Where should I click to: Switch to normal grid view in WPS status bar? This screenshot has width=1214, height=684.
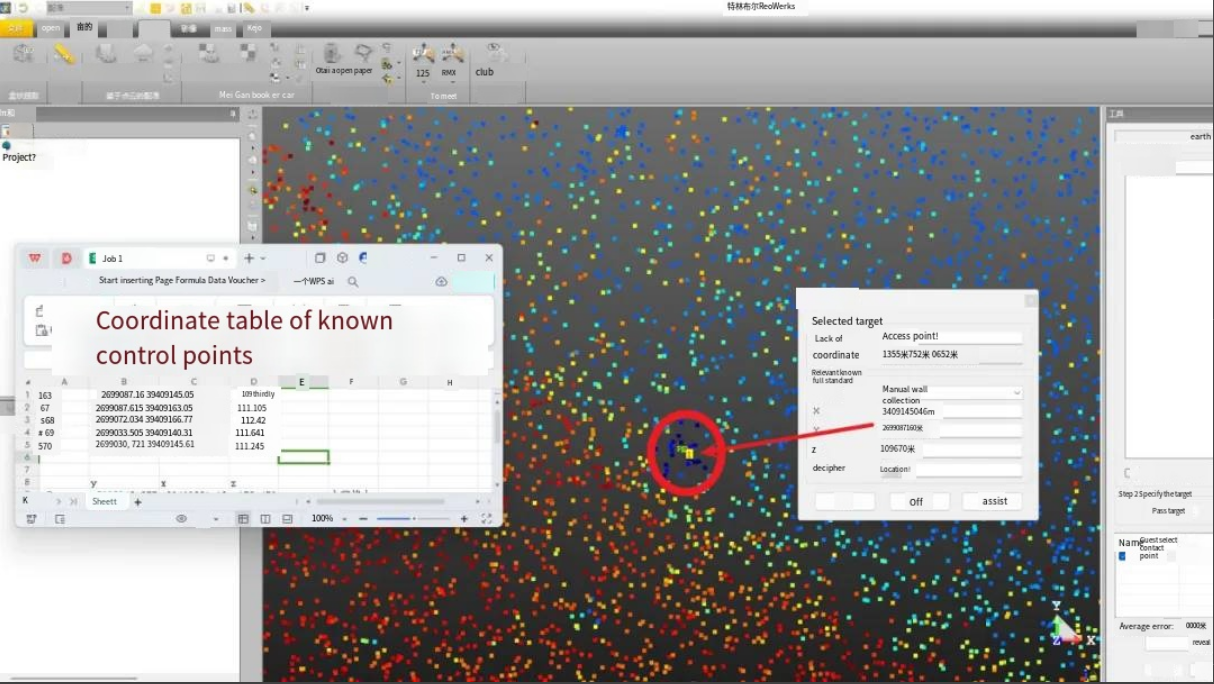coord(243,519)
